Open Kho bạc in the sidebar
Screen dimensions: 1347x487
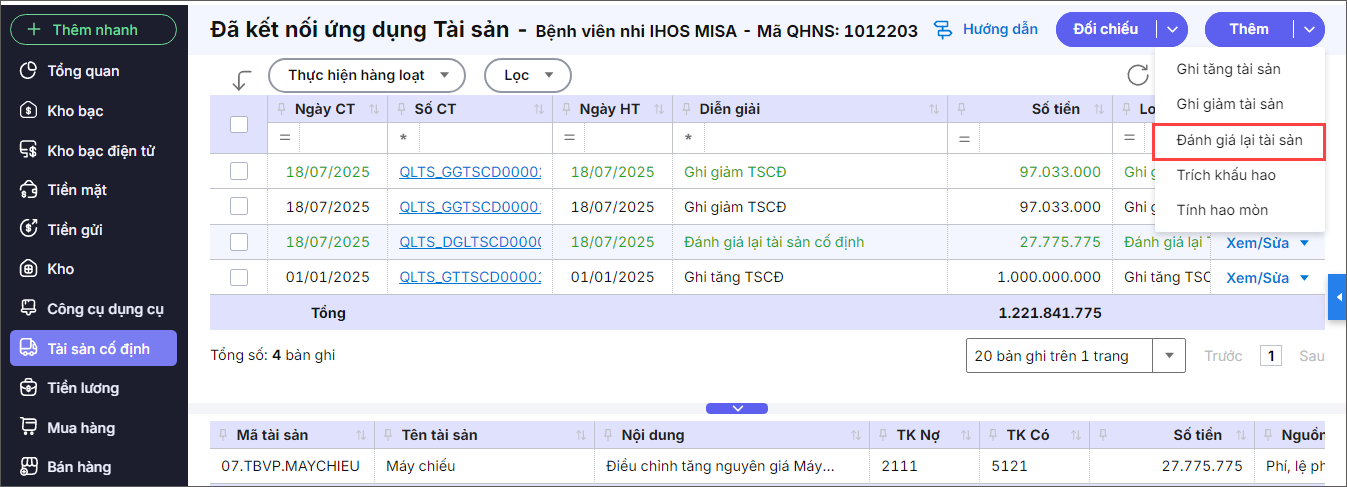(x=75, y=111)
